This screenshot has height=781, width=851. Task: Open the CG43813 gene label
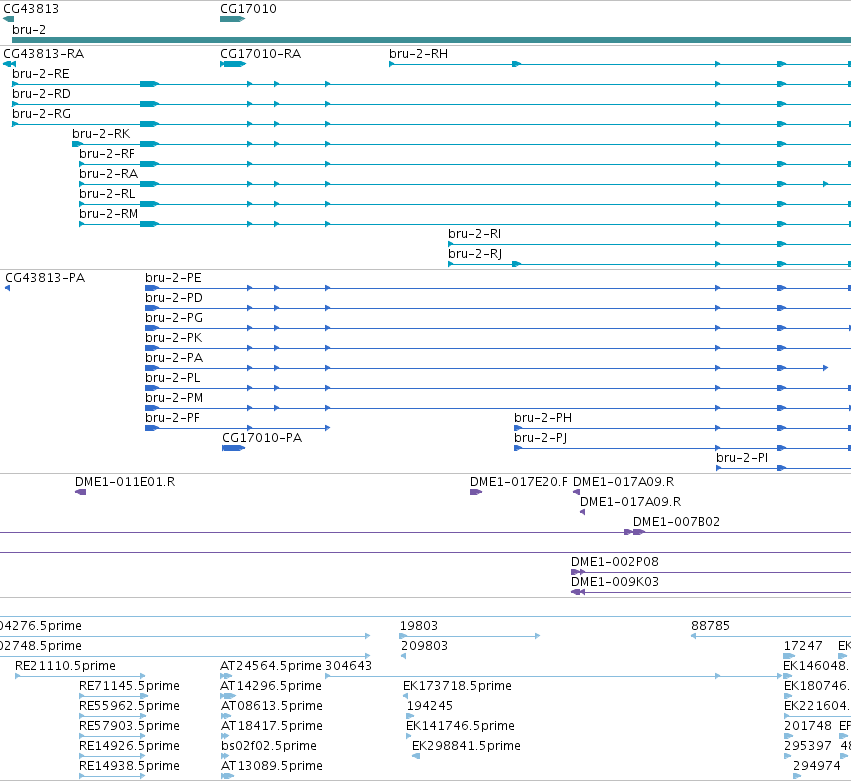coord(31,9)
